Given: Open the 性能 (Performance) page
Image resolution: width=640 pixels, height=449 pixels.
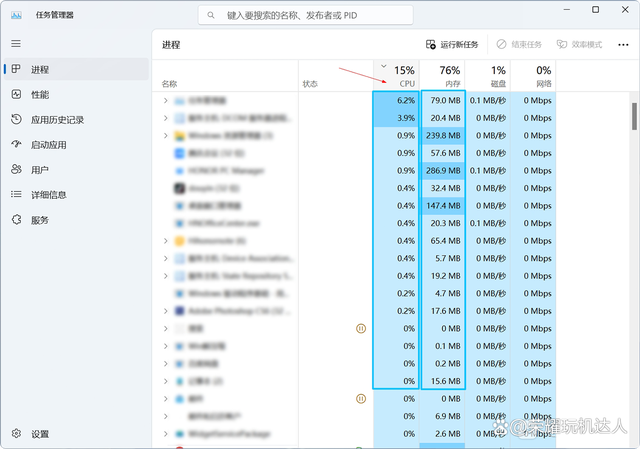Looking at the screenshot, I should coord(40,95).
